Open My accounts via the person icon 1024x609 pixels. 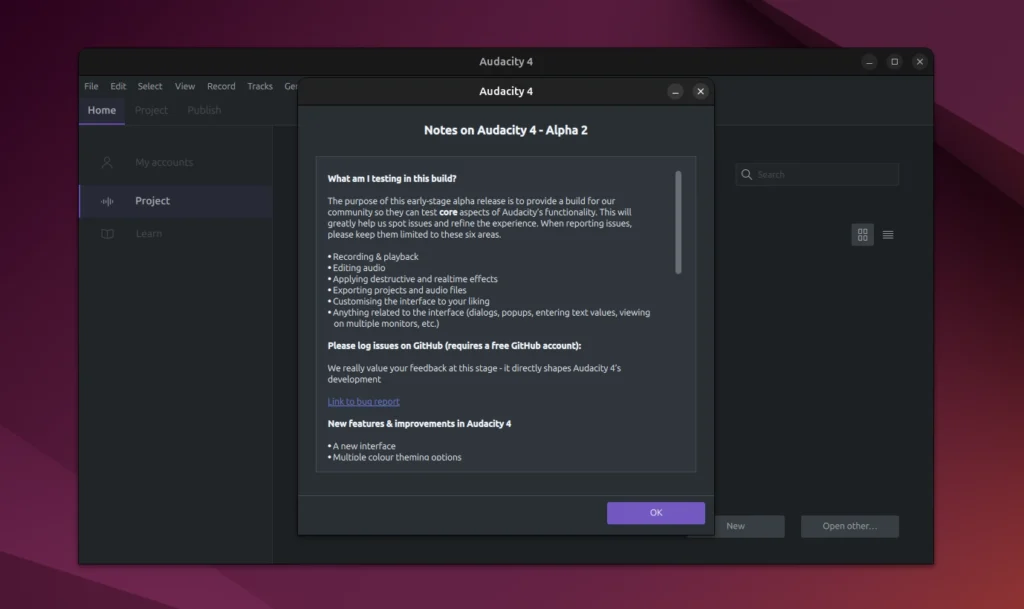107,162
